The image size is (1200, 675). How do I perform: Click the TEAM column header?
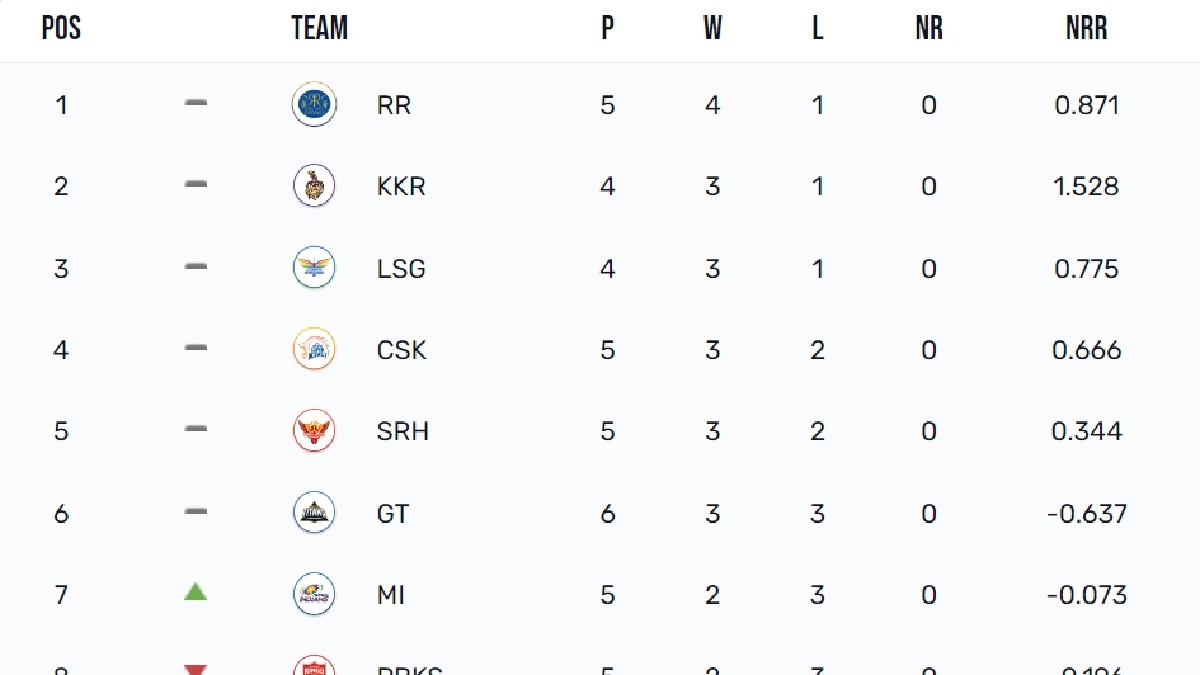coord(320,28)
